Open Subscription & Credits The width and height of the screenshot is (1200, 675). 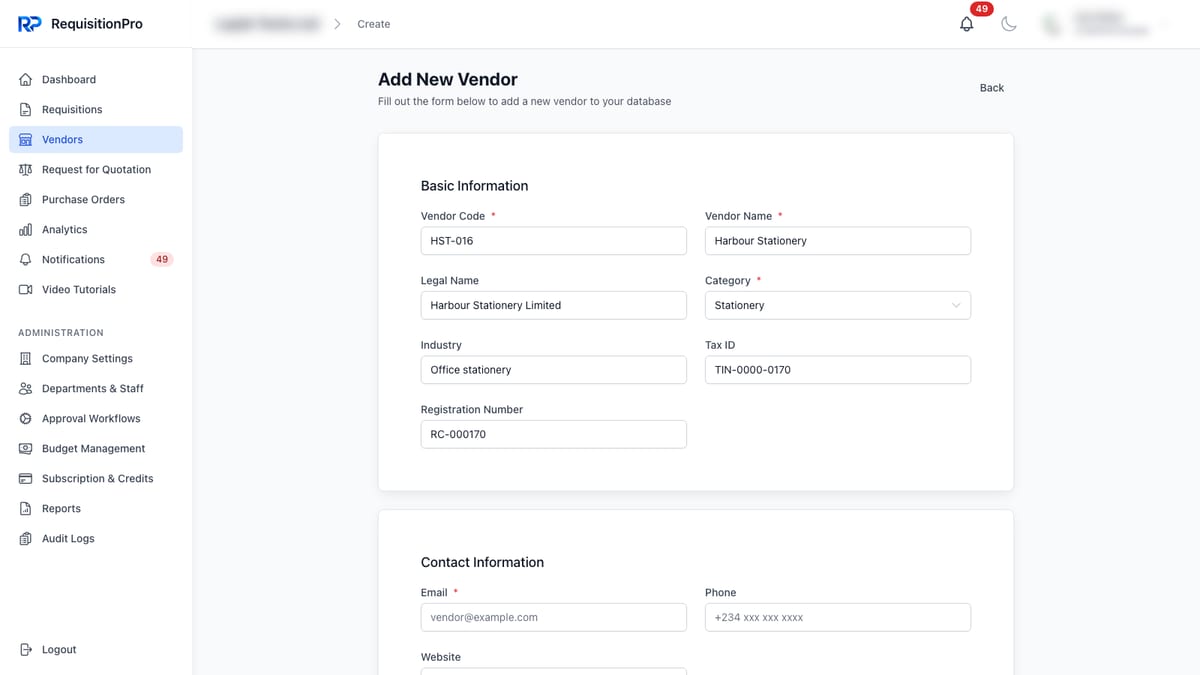96,479
